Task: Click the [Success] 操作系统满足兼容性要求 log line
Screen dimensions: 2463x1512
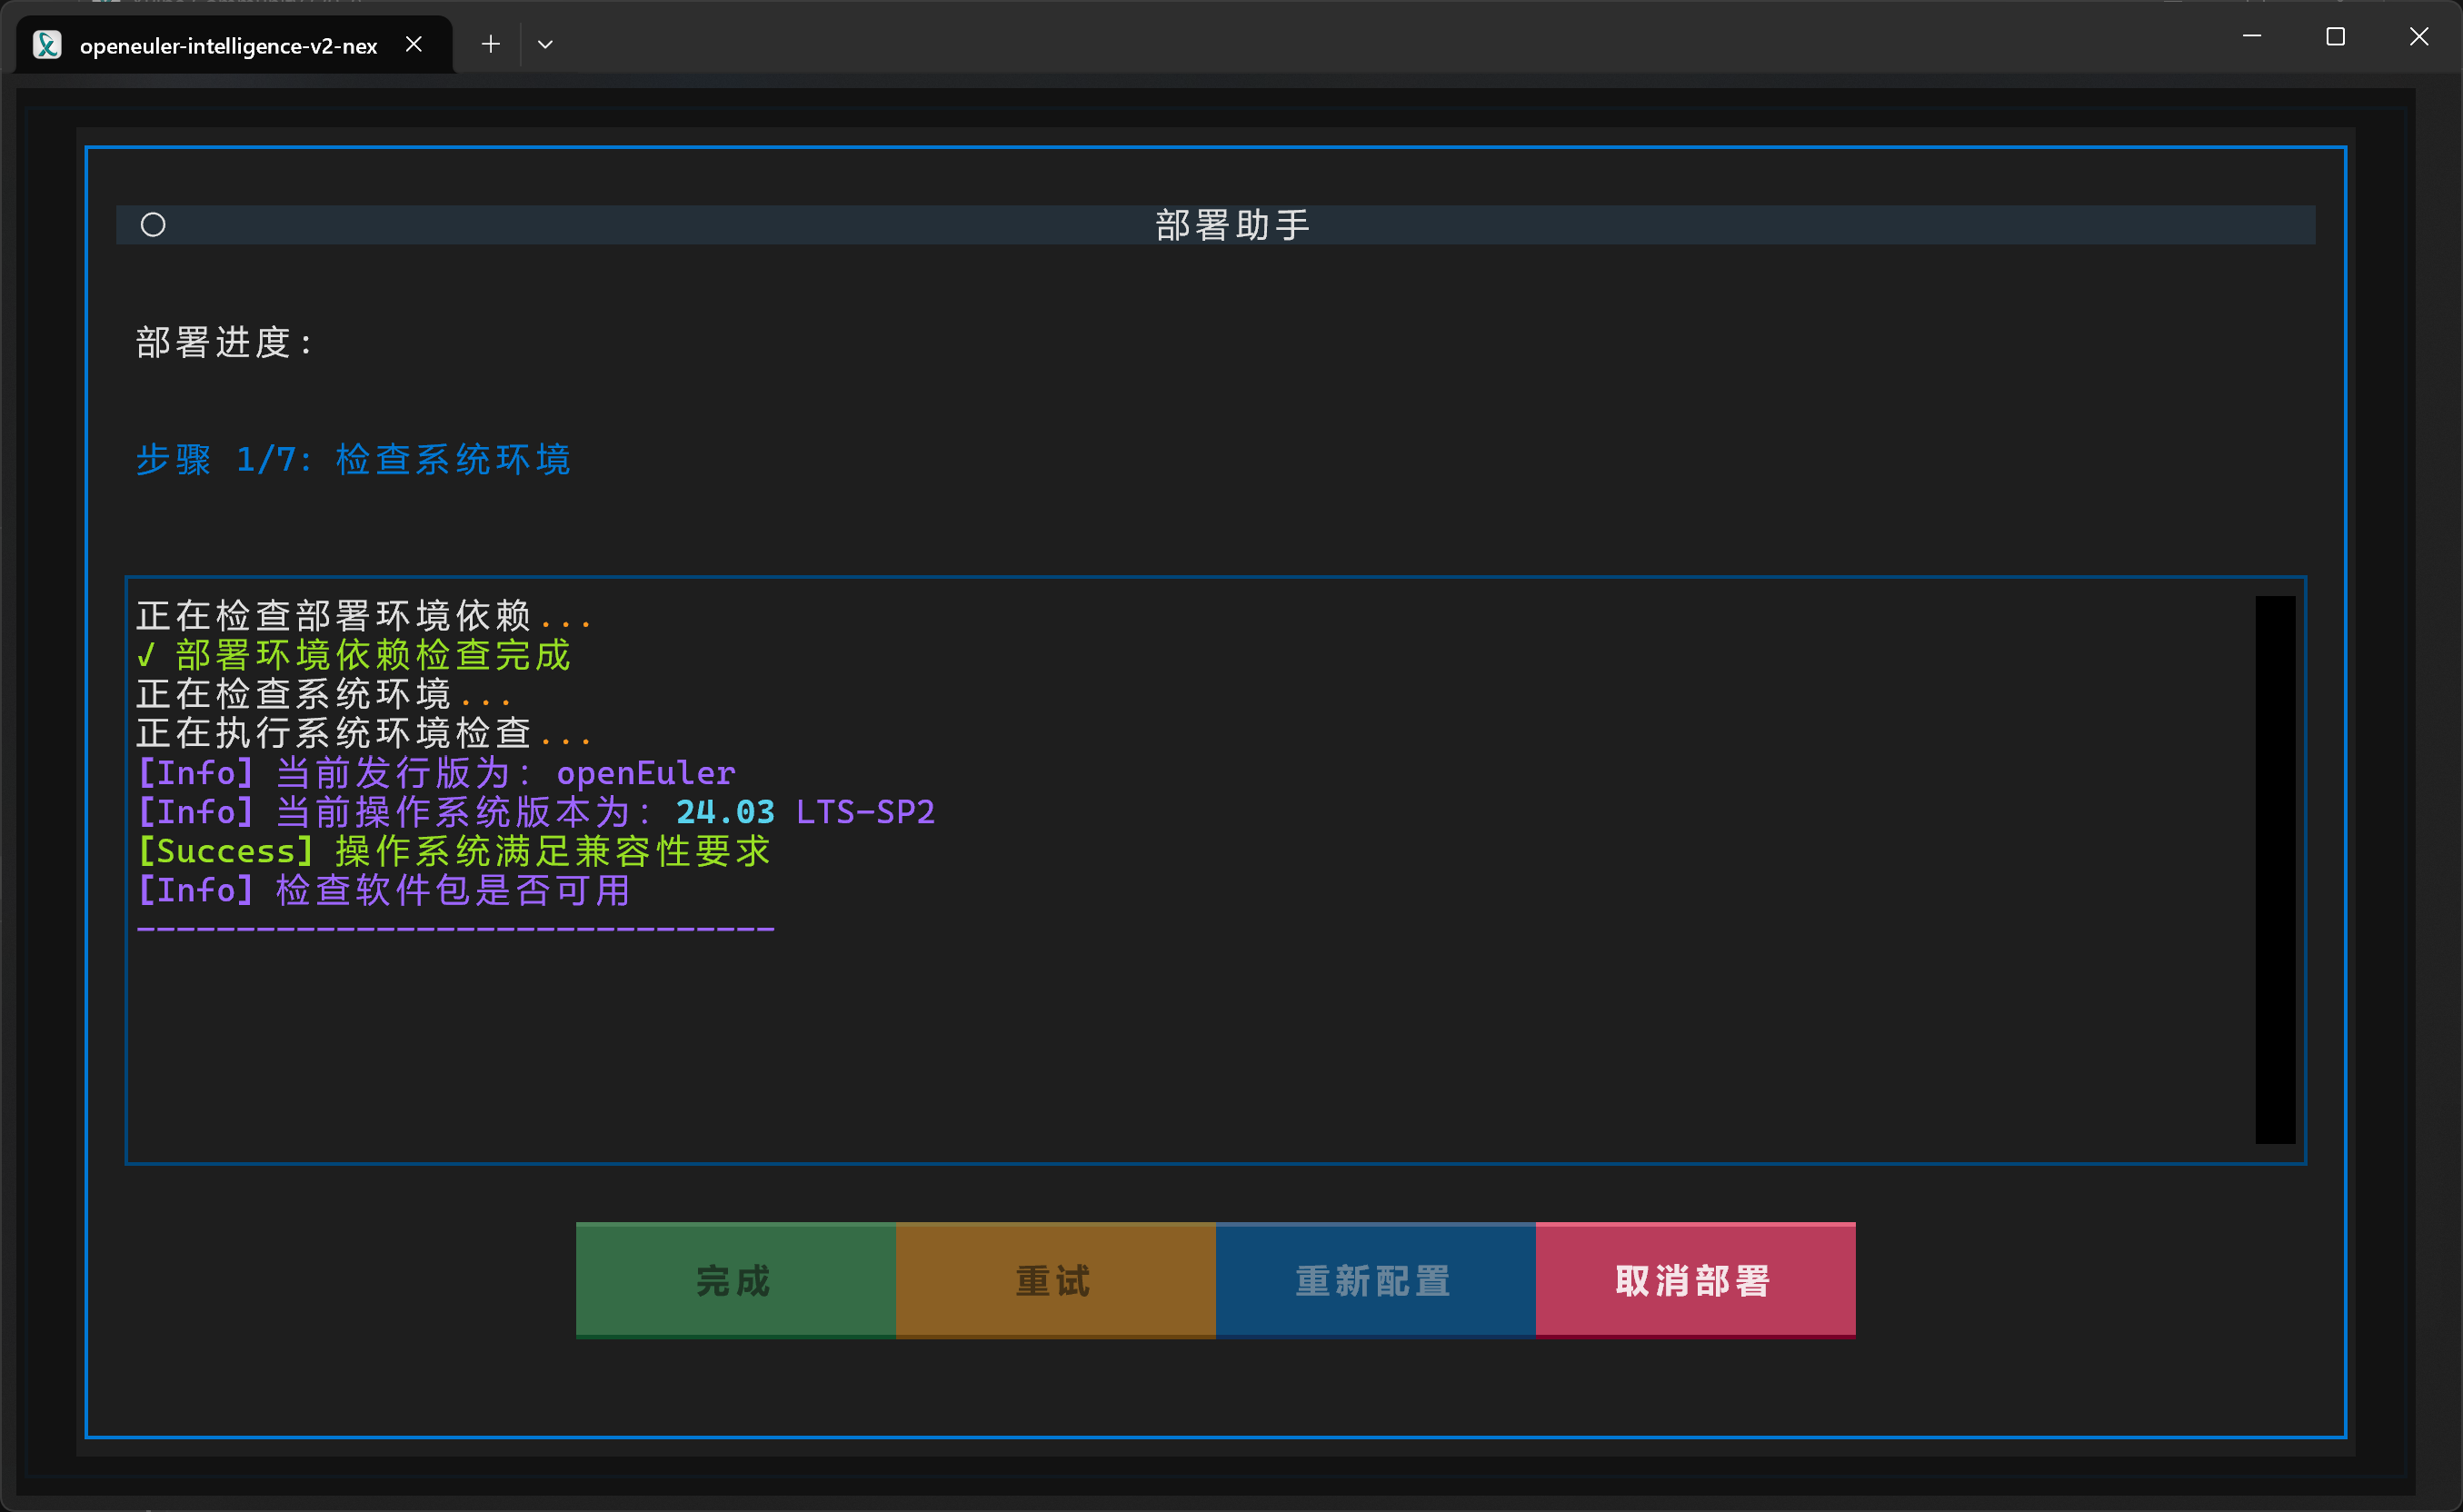Action: tap(454, 851)
